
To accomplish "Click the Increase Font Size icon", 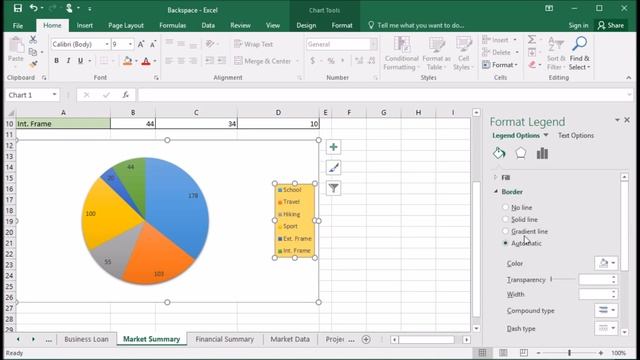I will (141, 44).
